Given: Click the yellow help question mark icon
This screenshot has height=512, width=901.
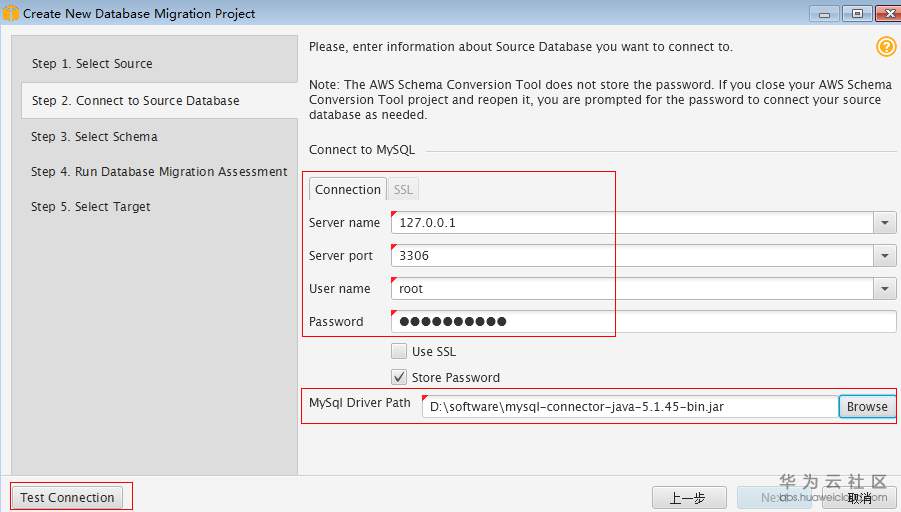Looking at the screenshot, I should tap(886, 47).
